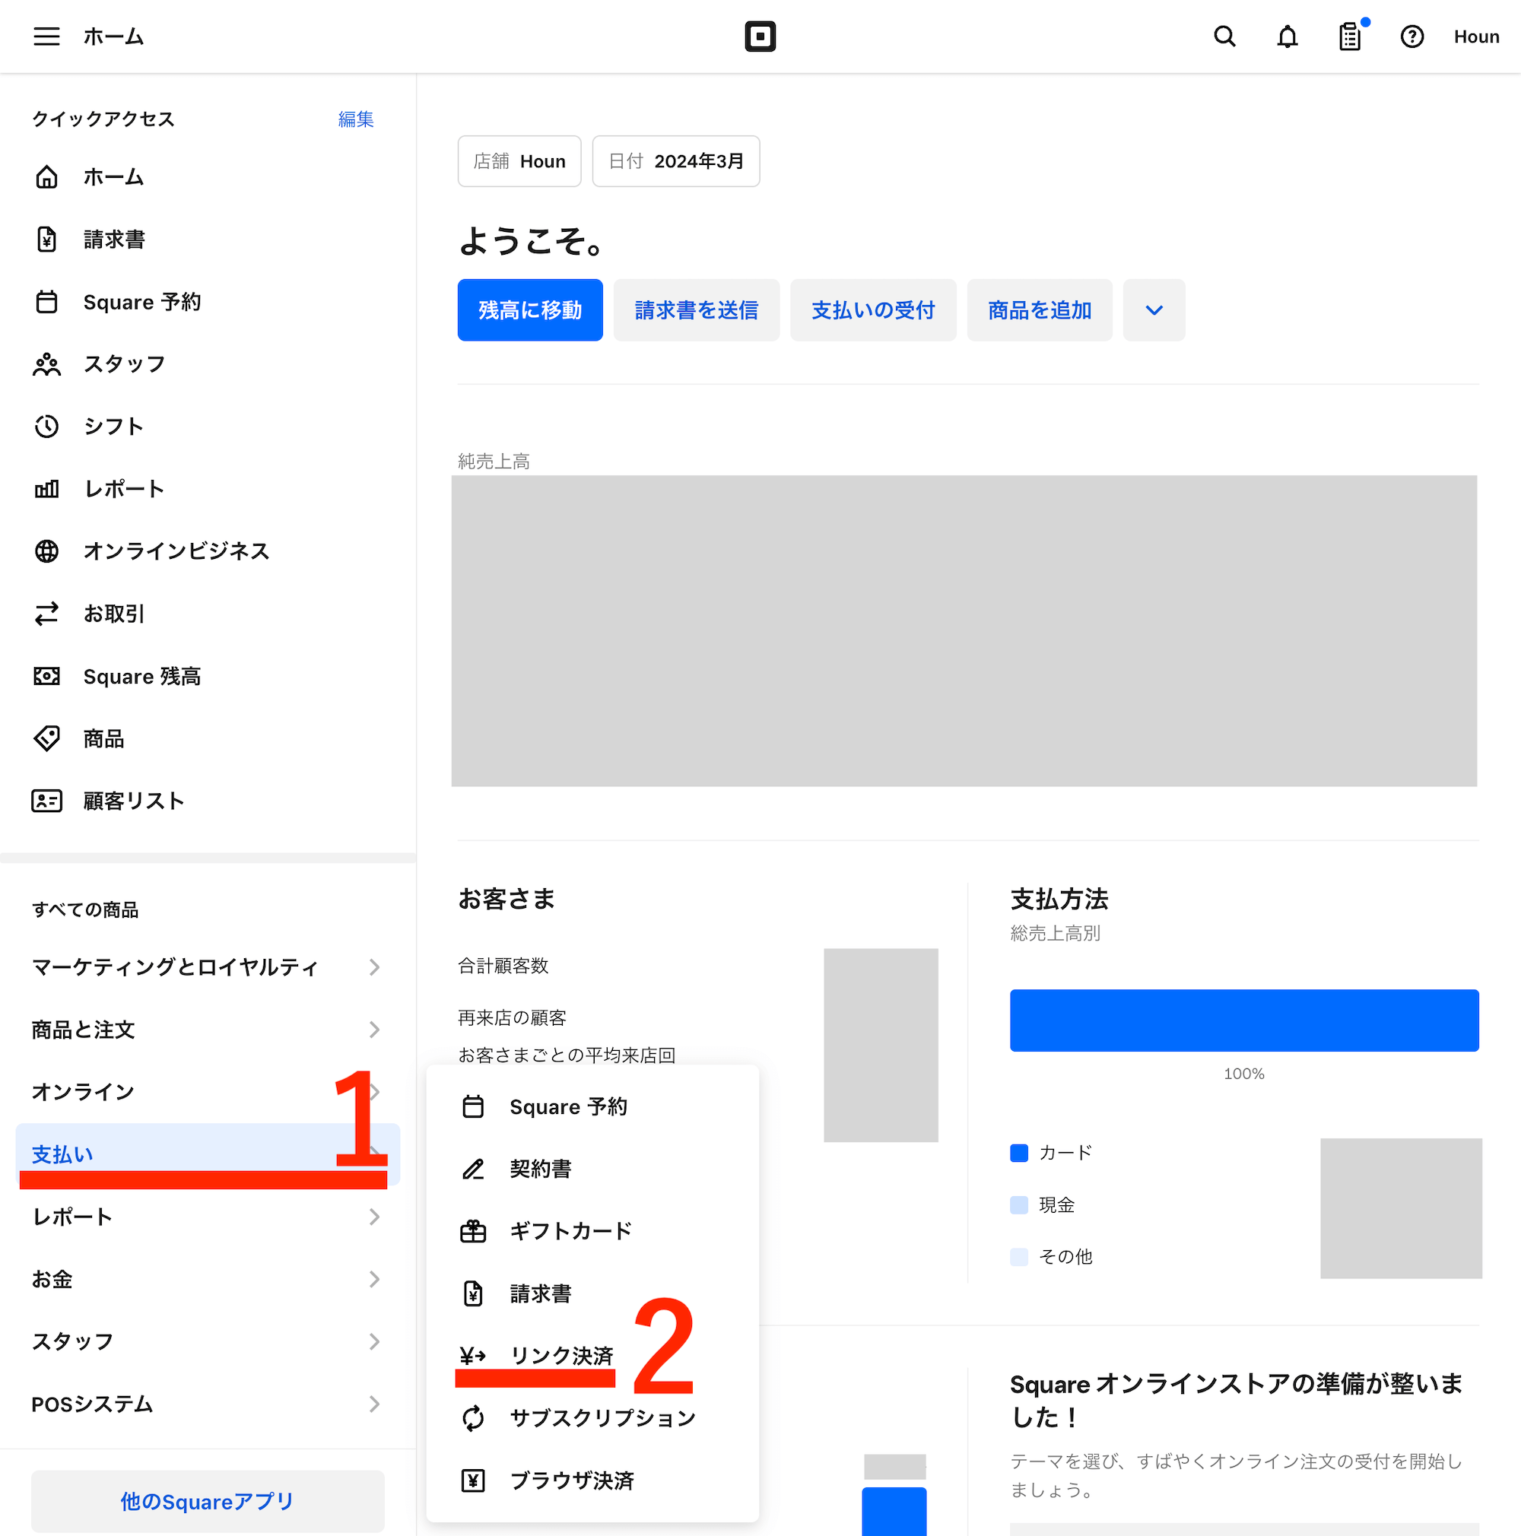Image resolution: width=1521 pixels, height=1536 pixels.
Task: Click the blue 100% payment bar
Action: pos(1244,1020)
